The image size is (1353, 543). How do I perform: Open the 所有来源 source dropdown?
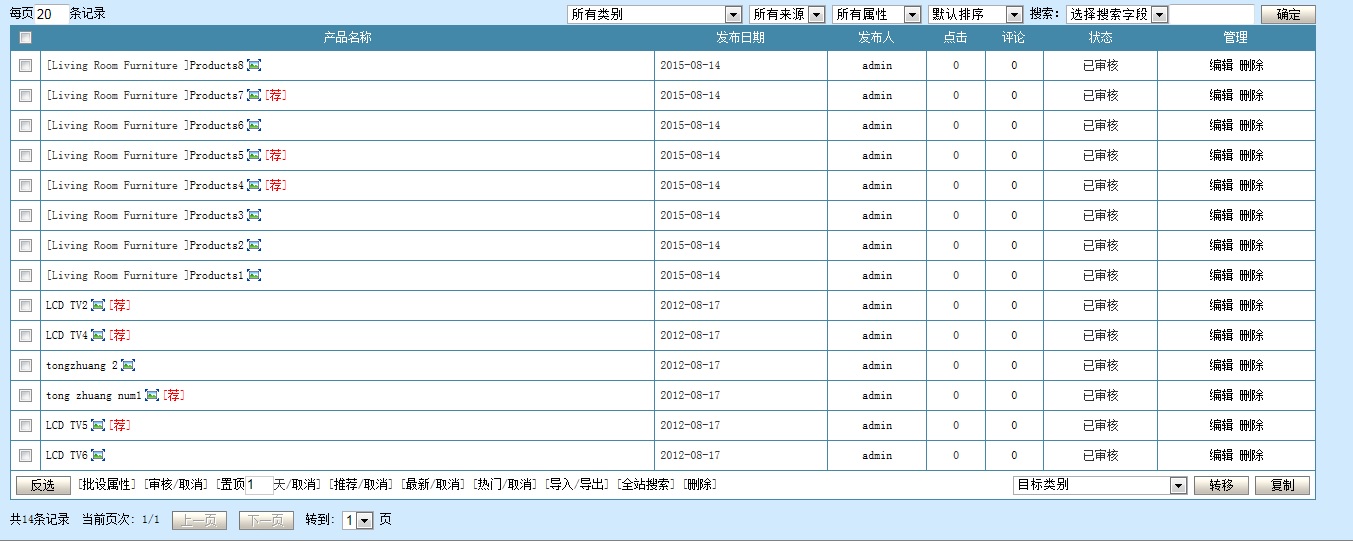(x=787, y=15)
